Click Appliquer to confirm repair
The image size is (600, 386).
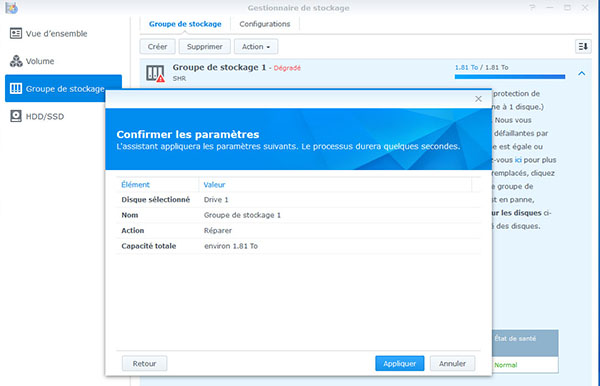(399, 363)
